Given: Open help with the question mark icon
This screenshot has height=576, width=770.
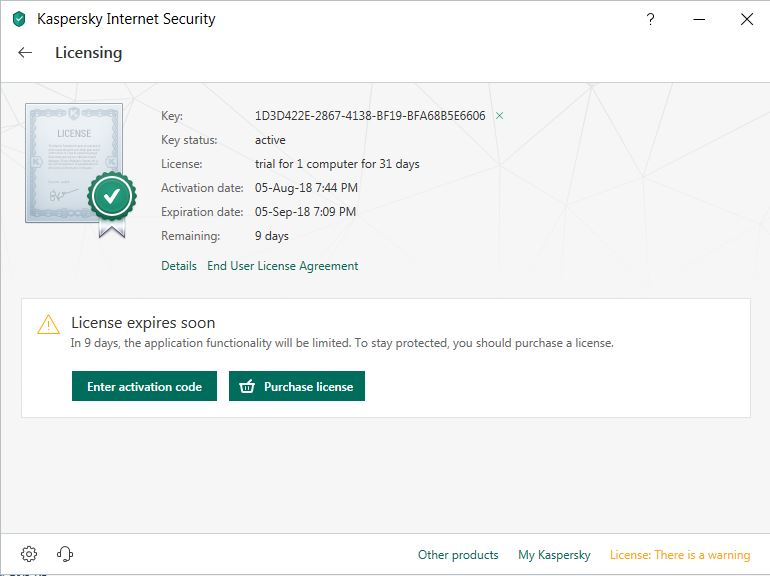Looking at the screenshot, I should [x=650, y=20].
